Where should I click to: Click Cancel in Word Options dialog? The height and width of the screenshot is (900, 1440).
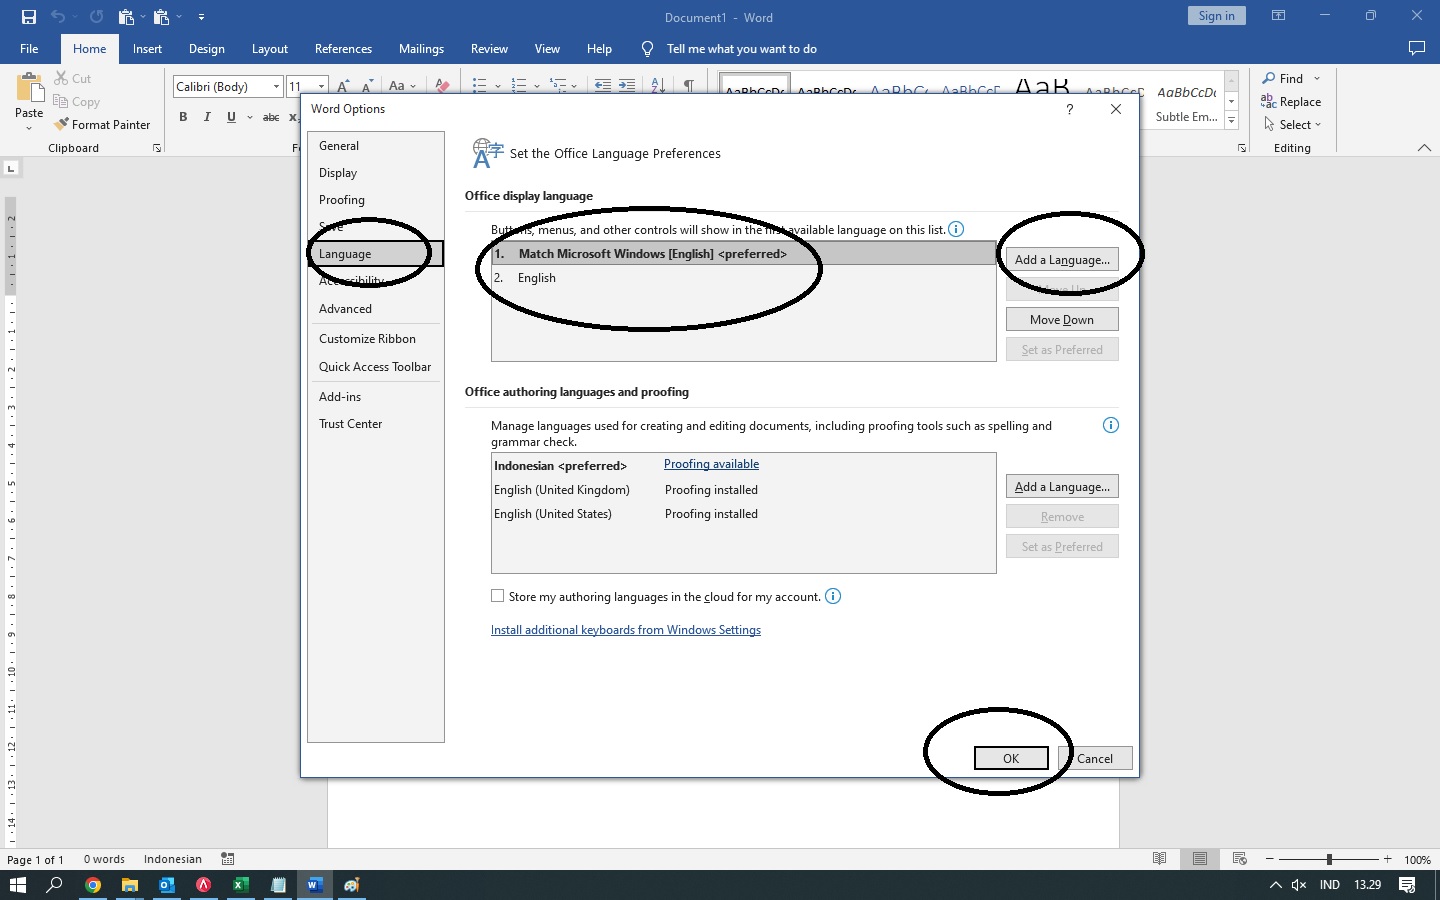[x=1095, y=758]
